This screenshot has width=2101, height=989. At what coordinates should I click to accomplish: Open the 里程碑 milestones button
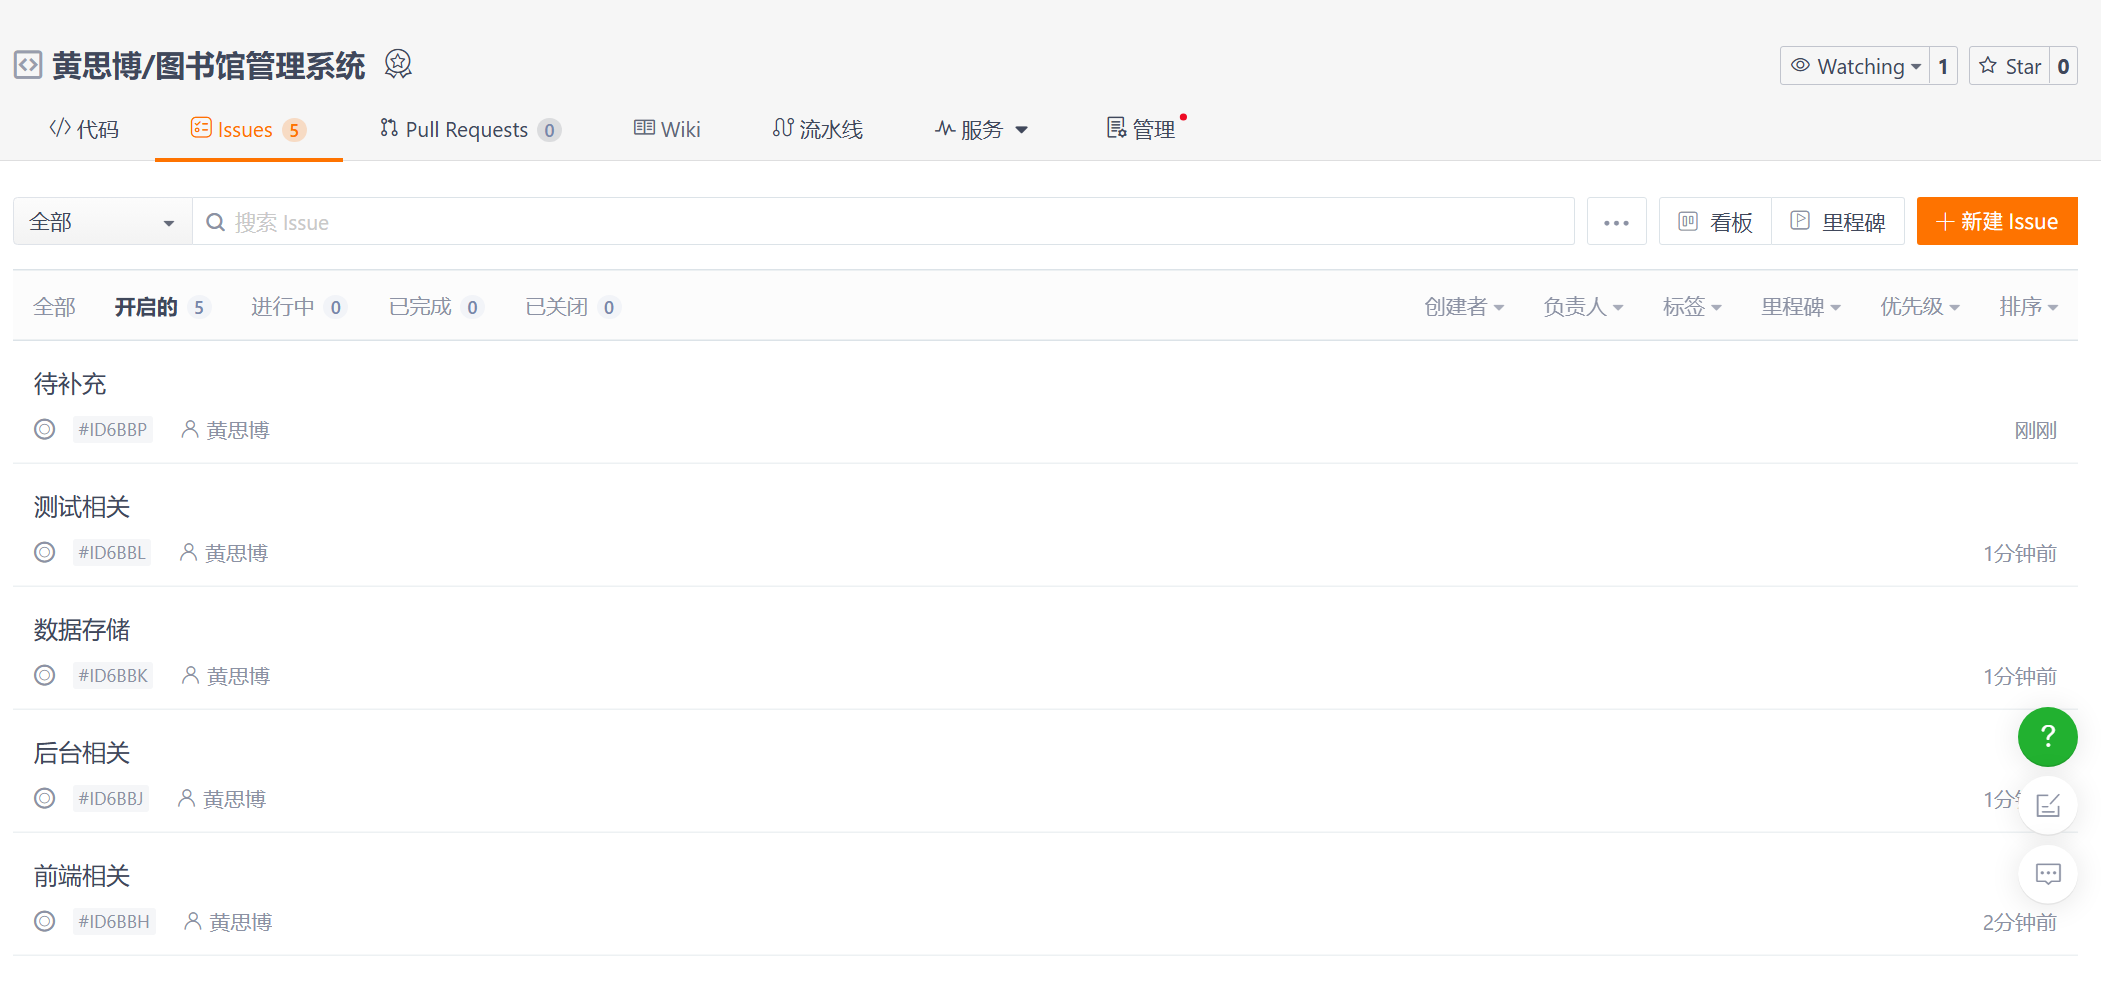click(1838, 222)
